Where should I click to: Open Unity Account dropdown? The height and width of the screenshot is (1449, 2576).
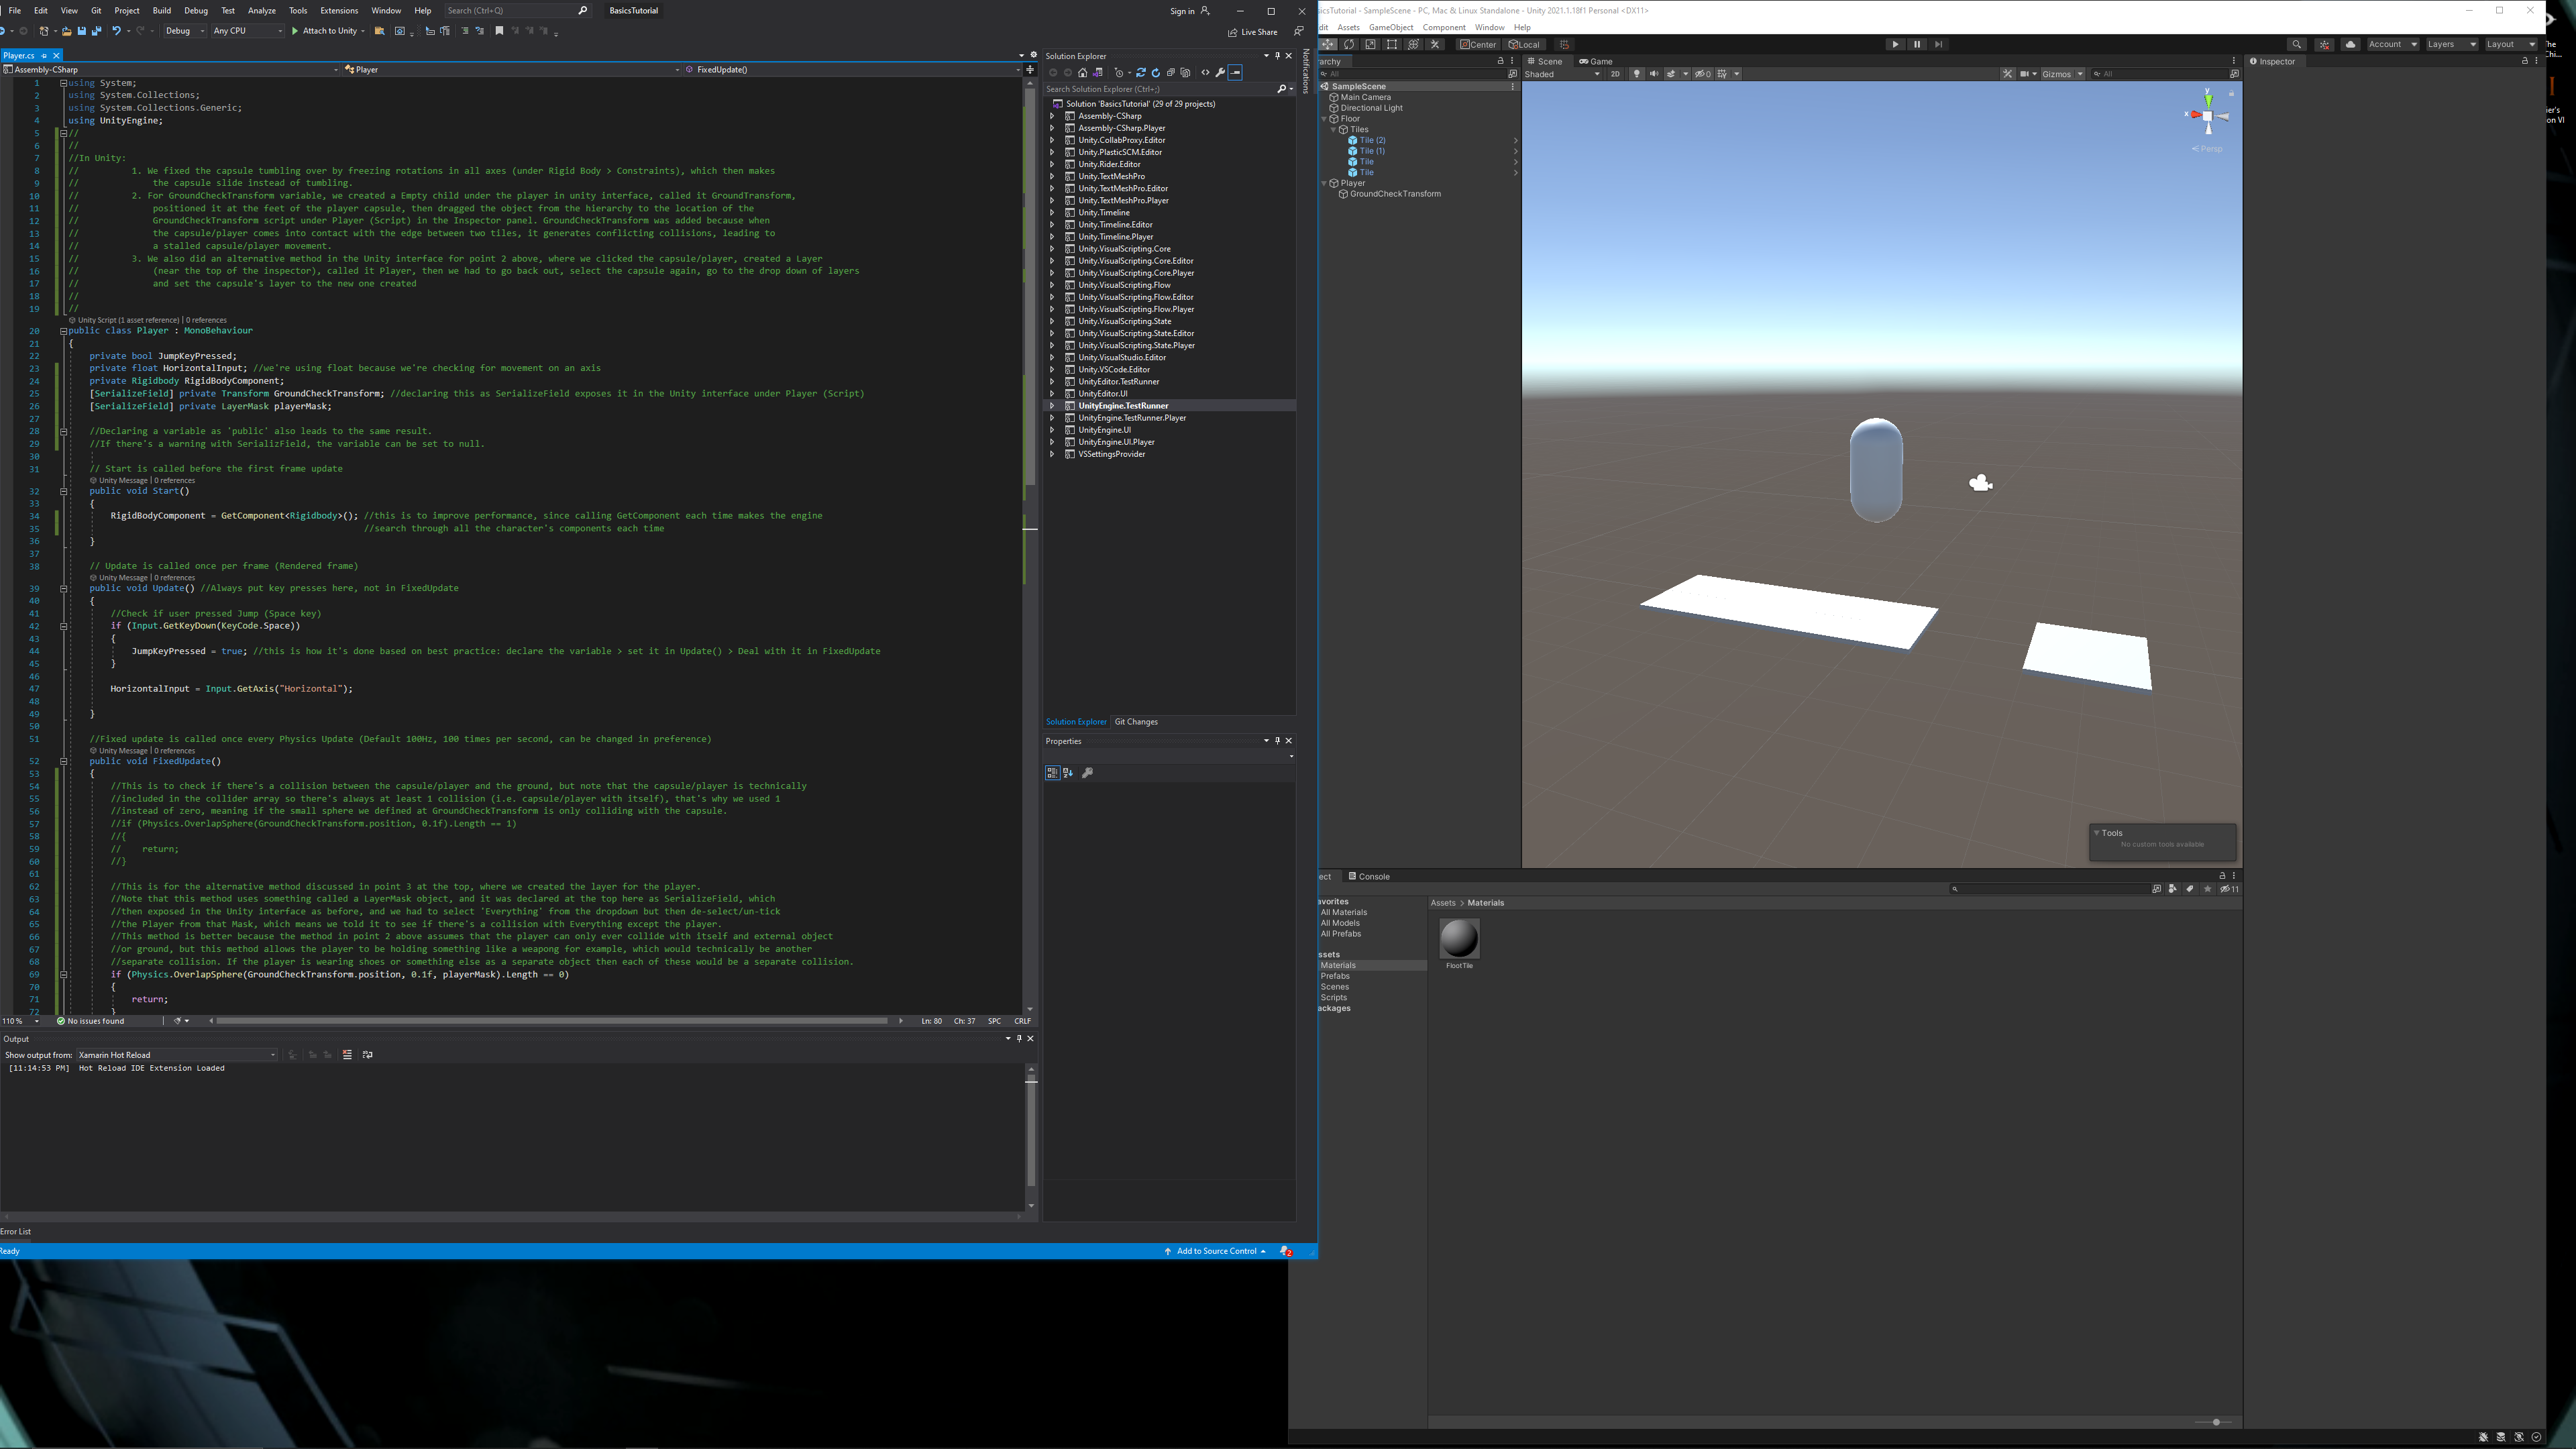[x=2392, y=44]
